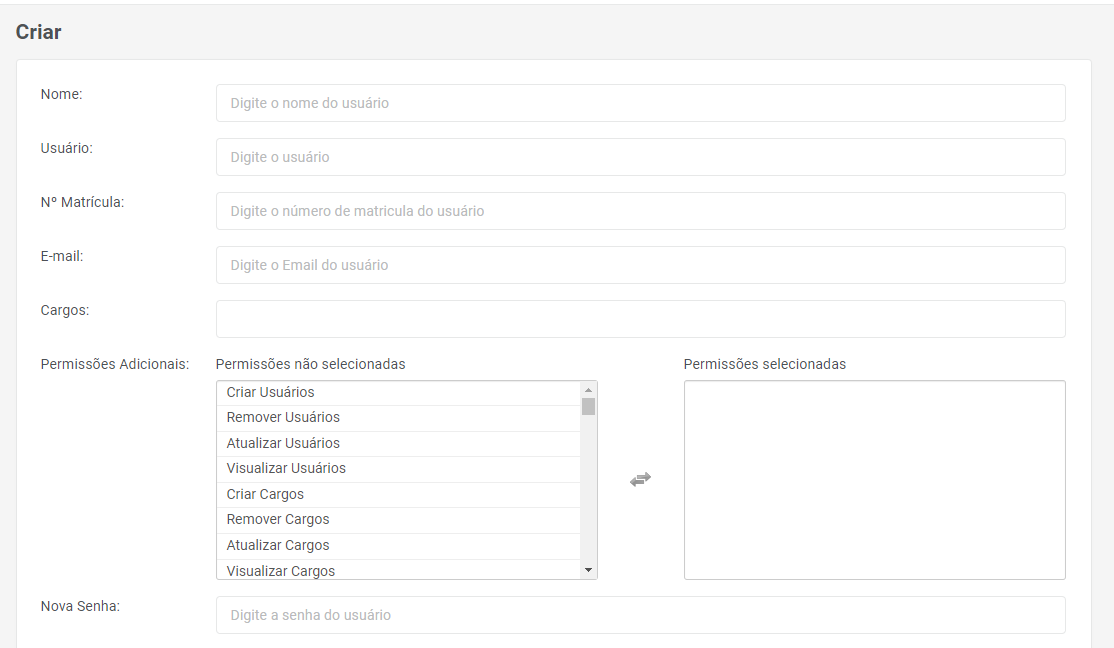Select Visualizar Cargos permission
Screen dimensions: 1114x648
pyautogui.click(x=281, y=570)
